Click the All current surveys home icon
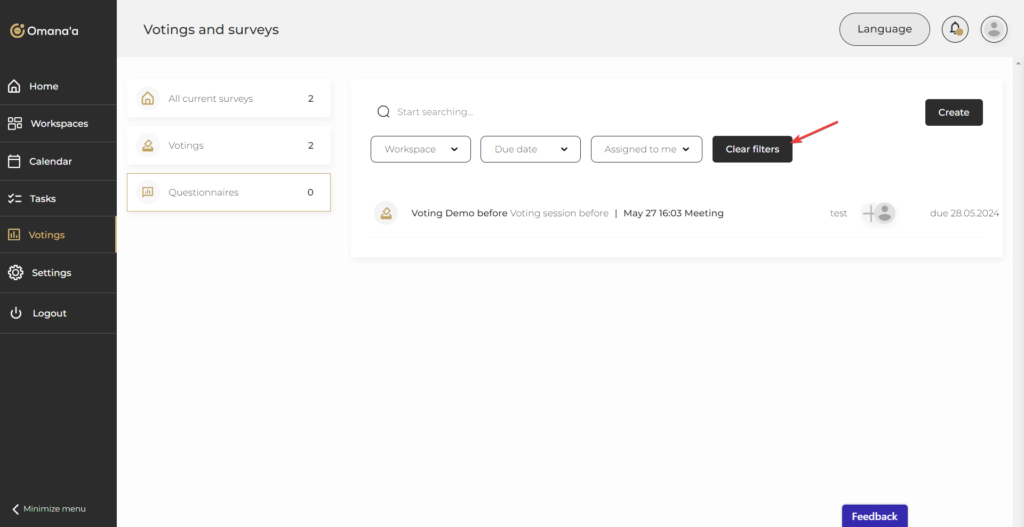This screenshot has width=1024, height=527. pos(148,99)
